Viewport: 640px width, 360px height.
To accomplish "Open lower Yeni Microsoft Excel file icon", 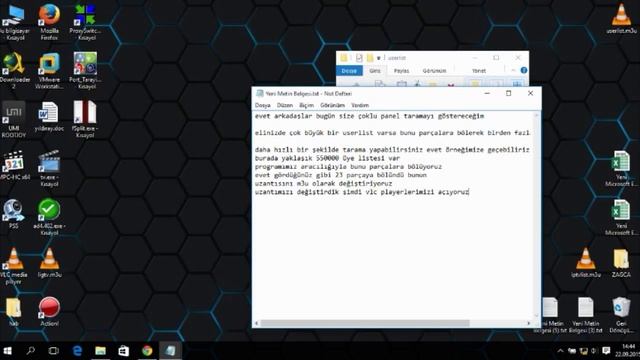I will tap(621, 217).
